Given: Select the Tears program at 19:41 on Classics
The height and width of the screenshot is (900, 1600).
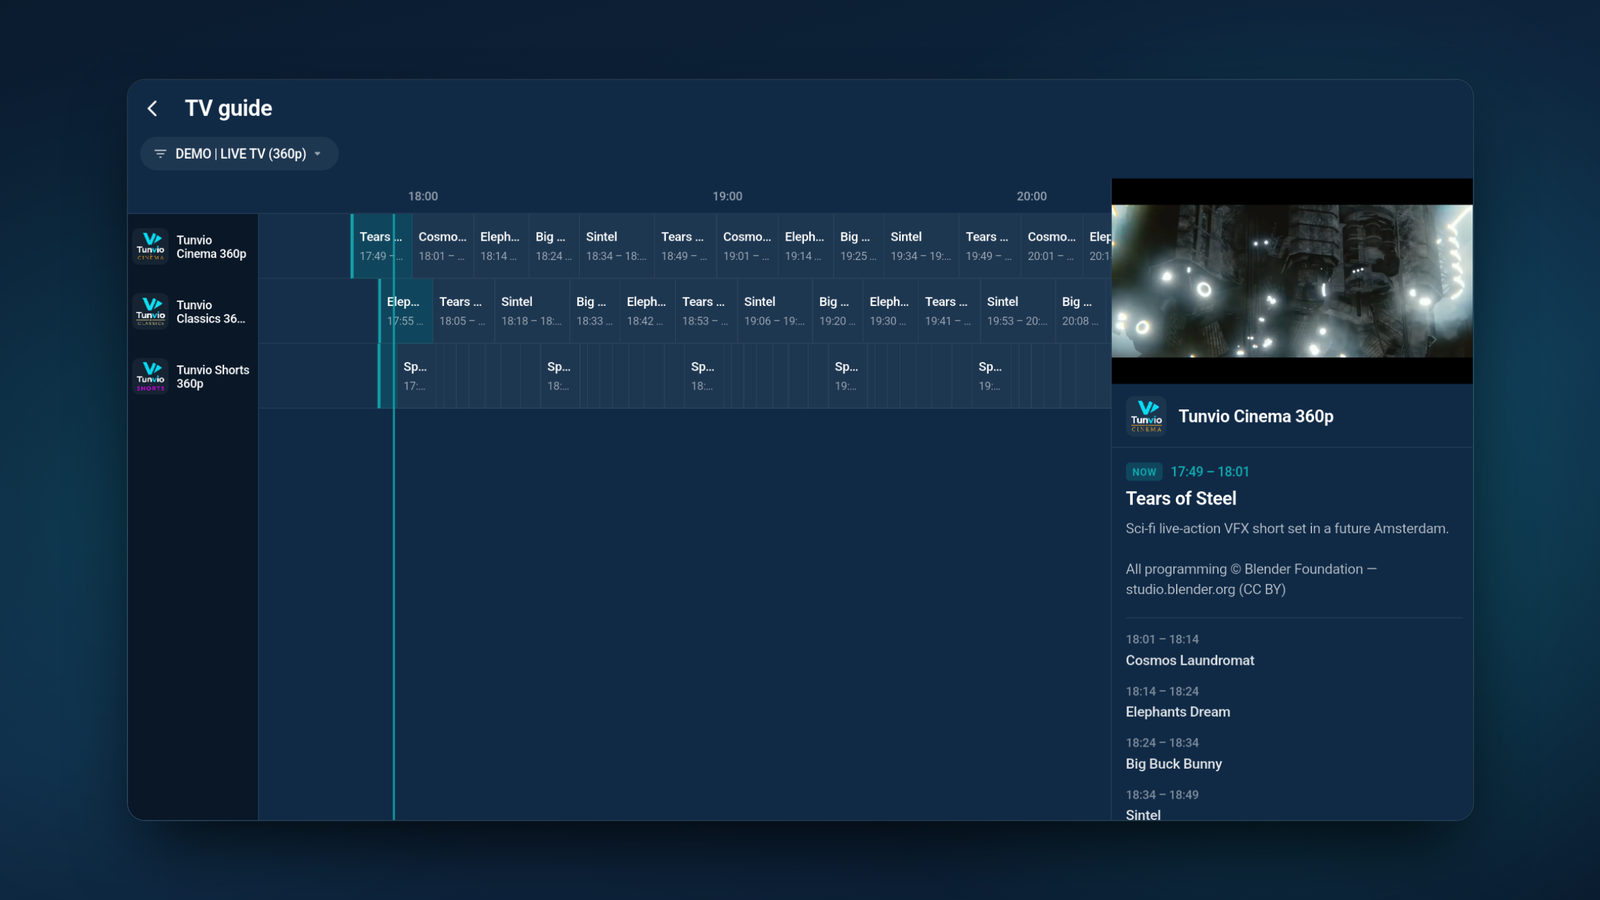Looking at the screenshot, I should (949, 311).
